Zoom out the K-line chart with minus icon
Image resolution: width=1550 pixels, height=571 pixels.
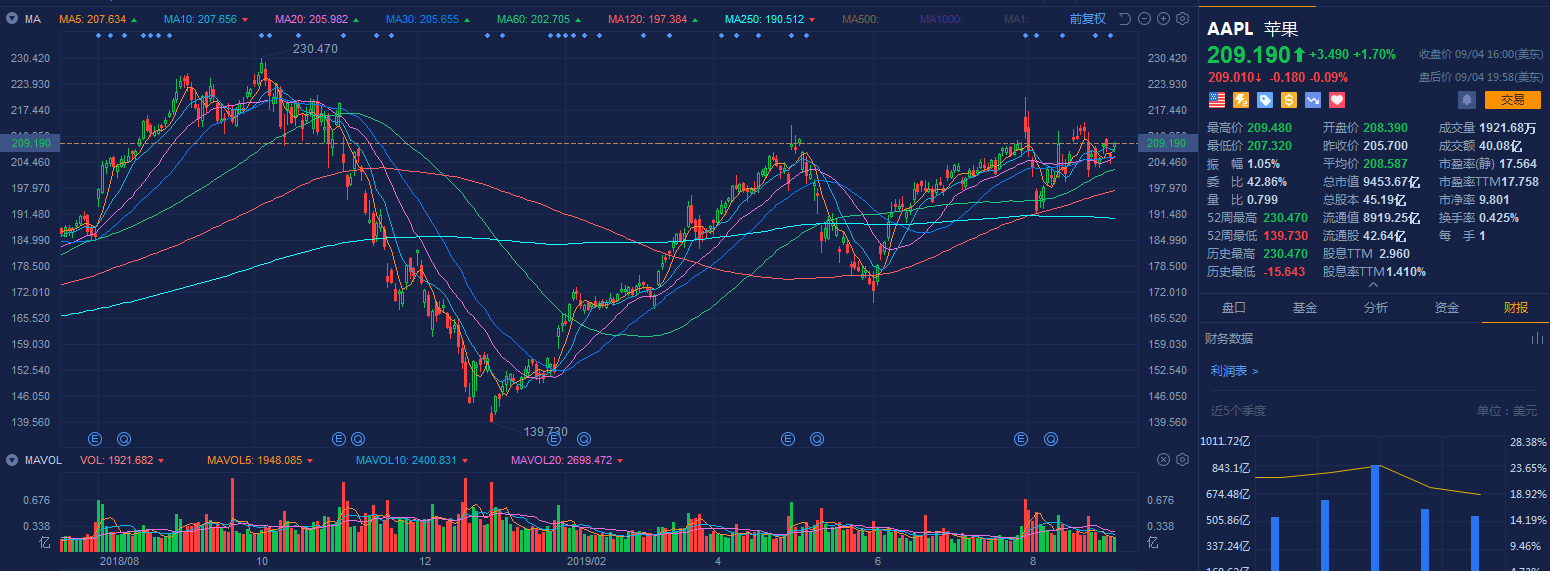click(x=1144, y=18)
